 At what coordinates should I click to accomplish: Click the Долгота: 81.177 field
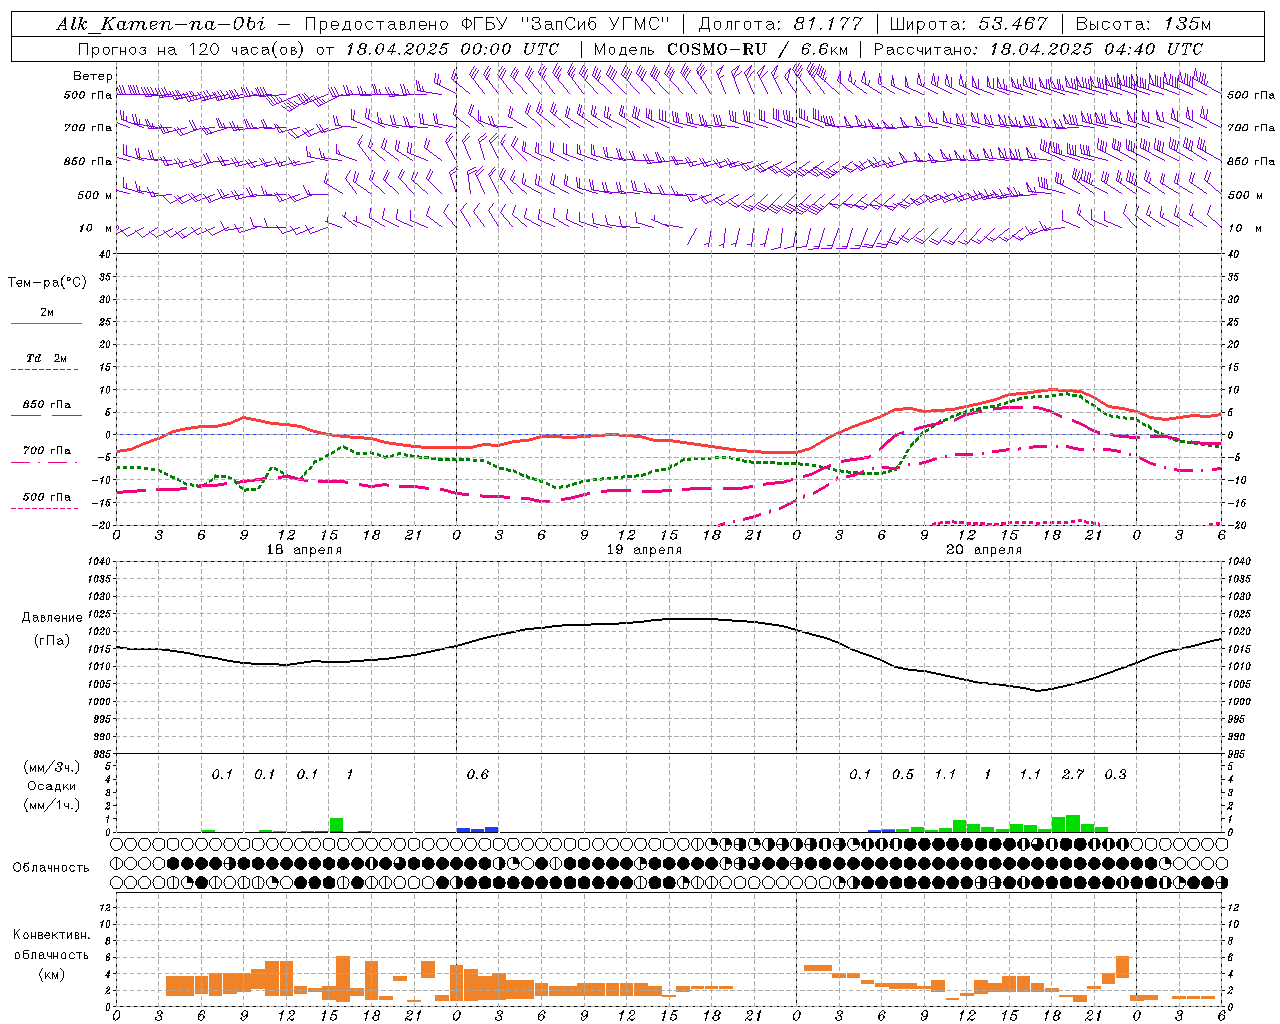(780, 24)
